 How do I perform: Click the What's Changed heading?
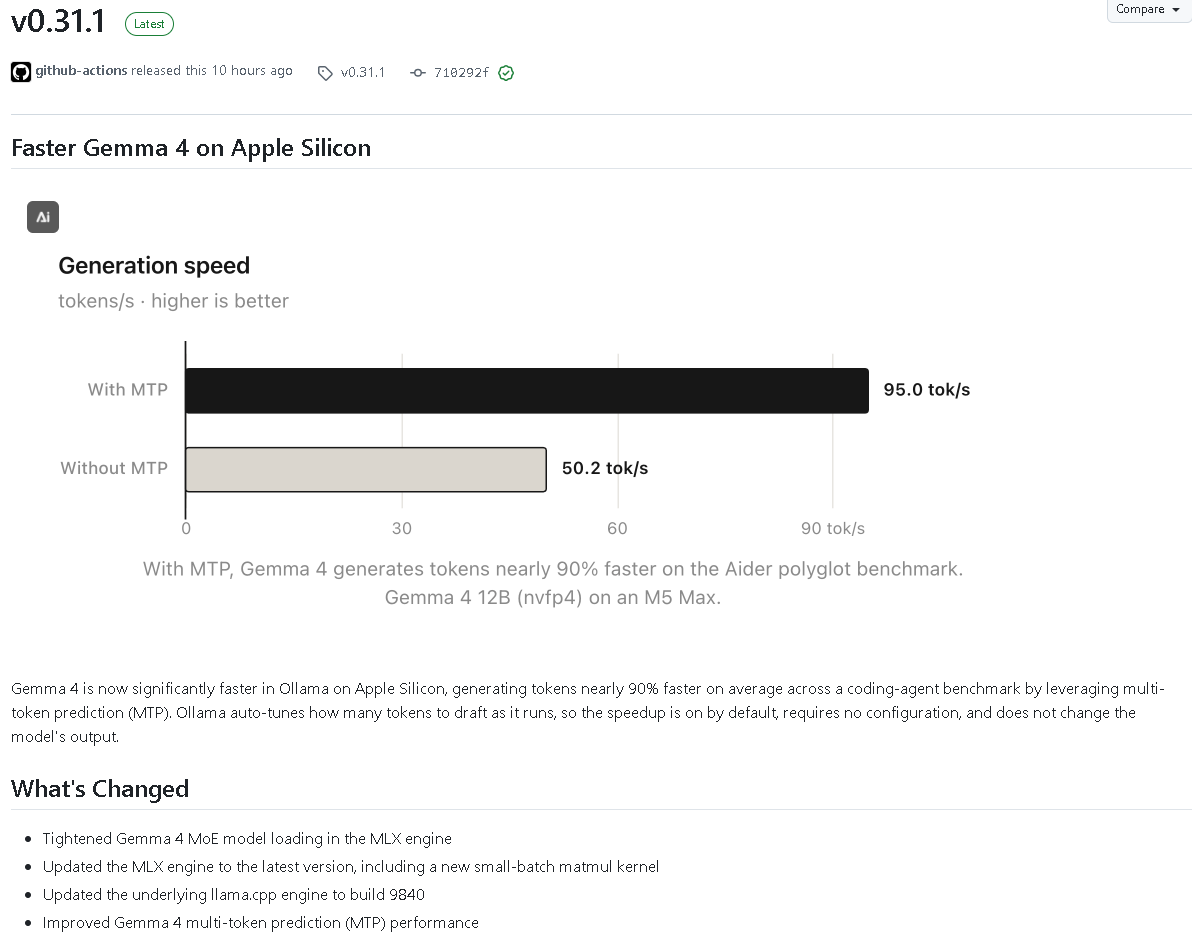[x=100, y=789]
